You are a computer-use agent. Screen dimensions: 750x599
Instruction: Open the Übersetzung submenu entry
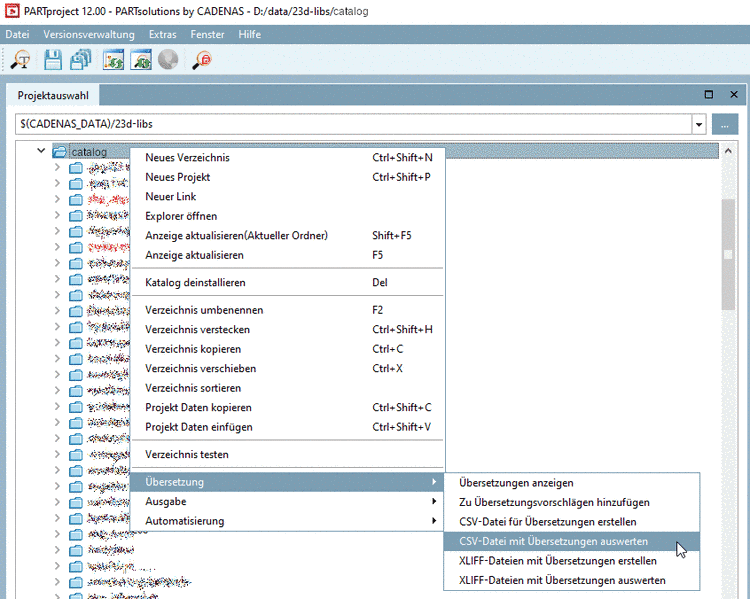(287, 482)
